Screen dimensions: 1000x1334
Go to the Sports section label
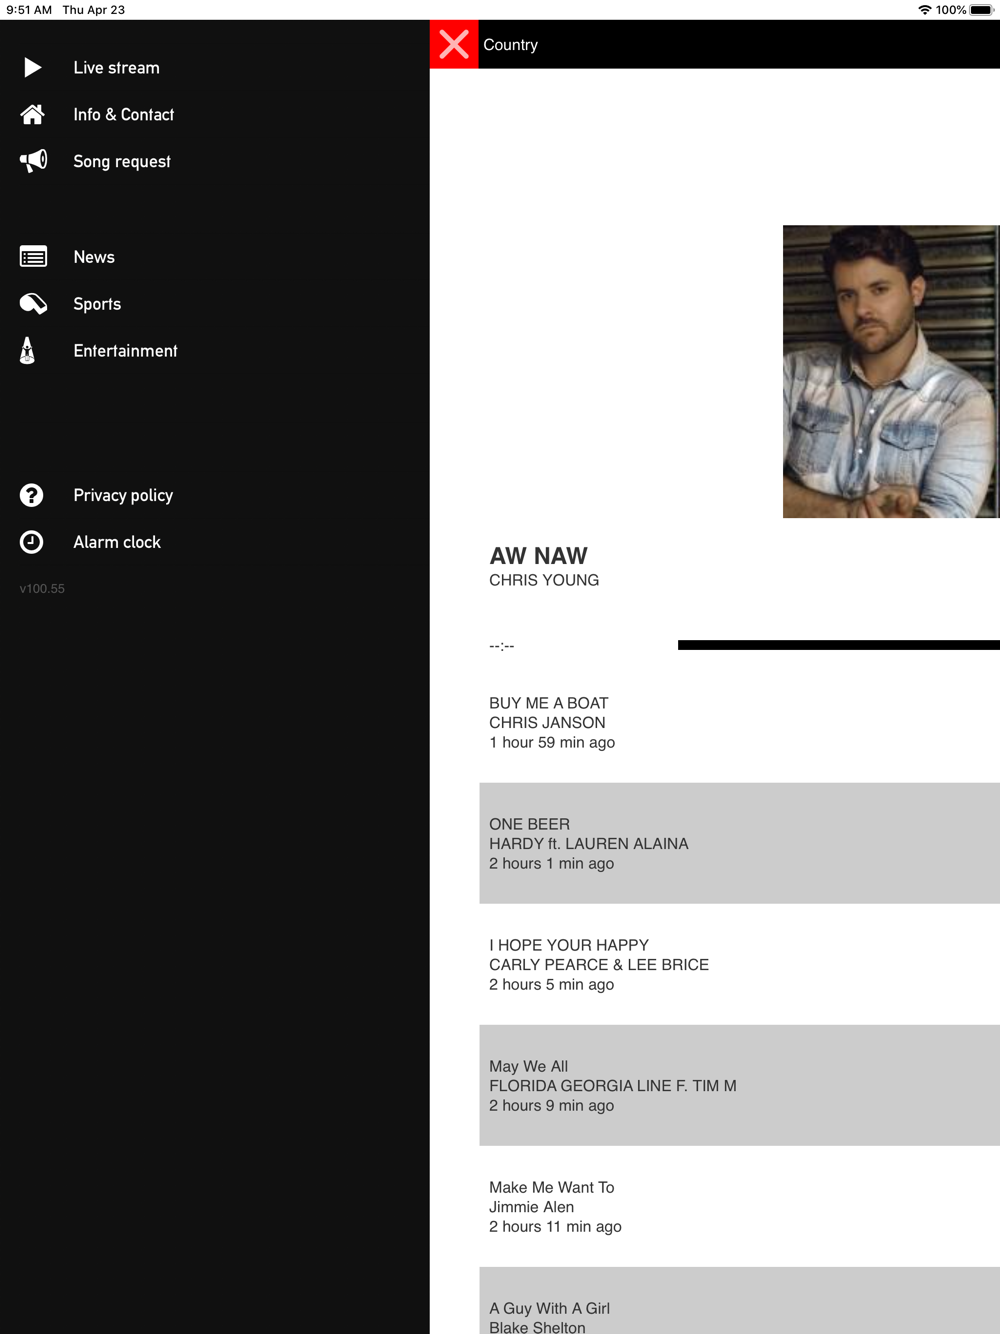[x=97, y=304]
